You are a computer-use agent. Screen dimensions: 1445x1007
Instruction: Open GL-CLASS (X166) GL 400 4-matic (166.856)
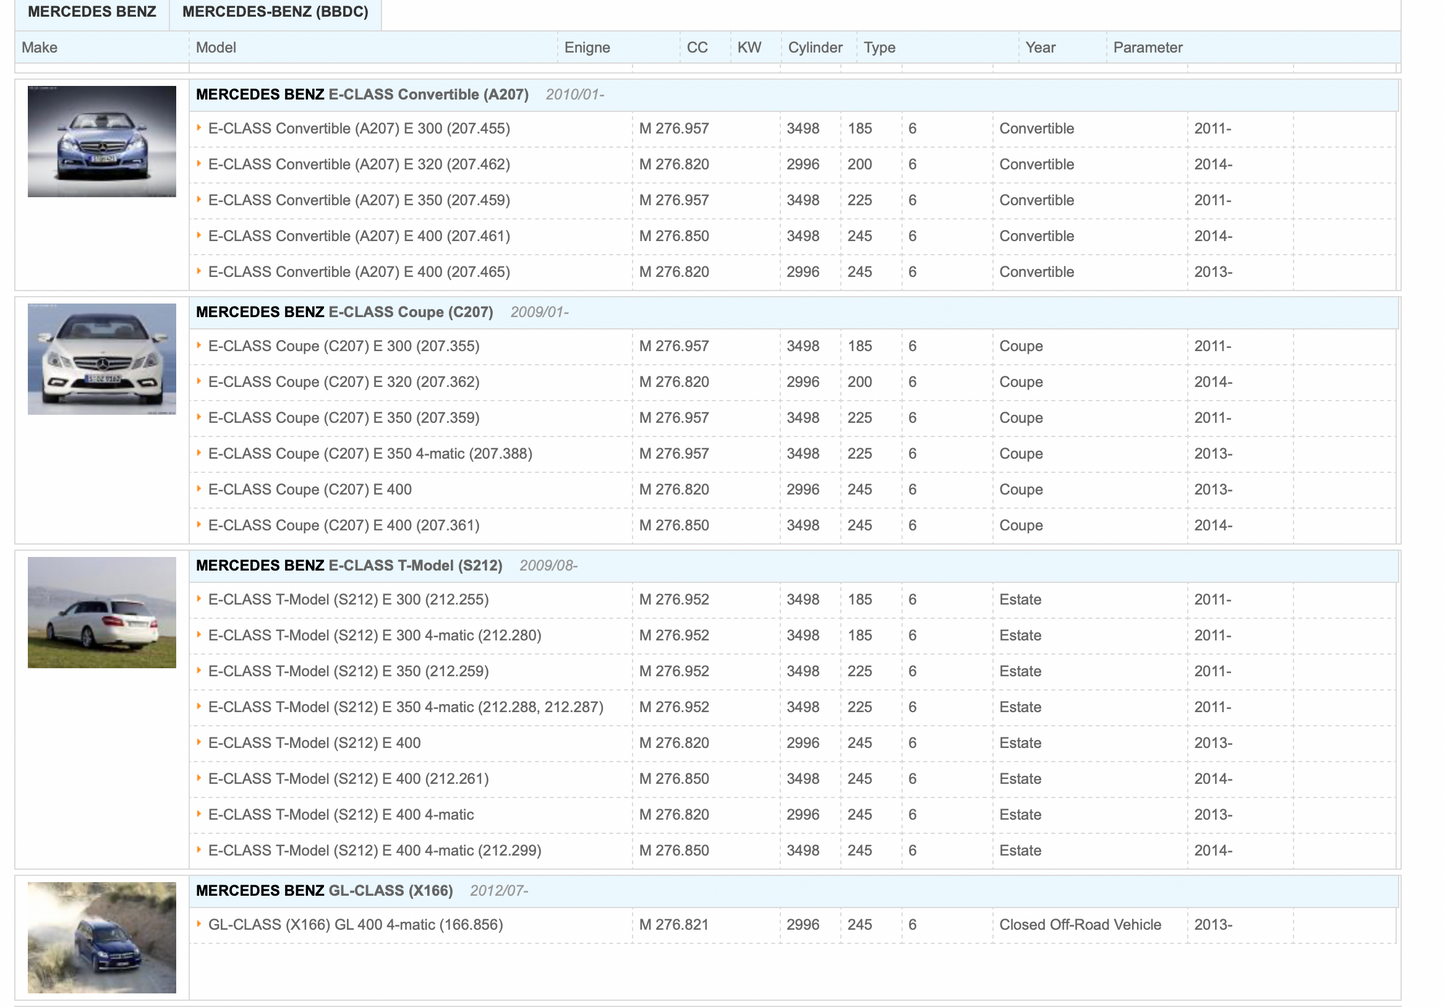(356, 925)
